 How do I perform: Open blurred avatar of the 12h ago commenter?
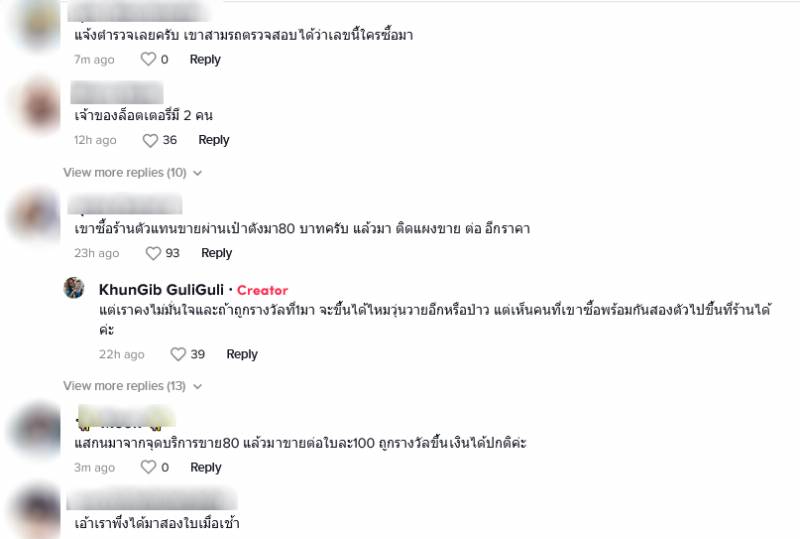[x=39, y=106]
